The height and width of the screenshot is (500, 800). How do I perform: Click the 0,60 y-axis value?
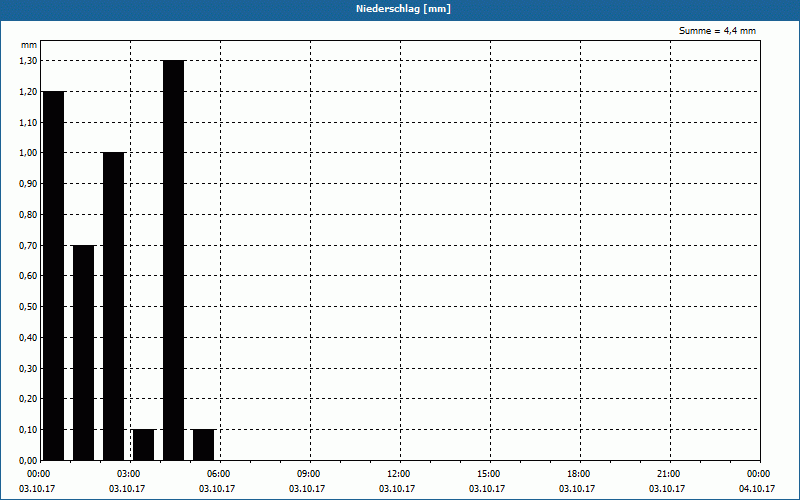coord(28,276)
